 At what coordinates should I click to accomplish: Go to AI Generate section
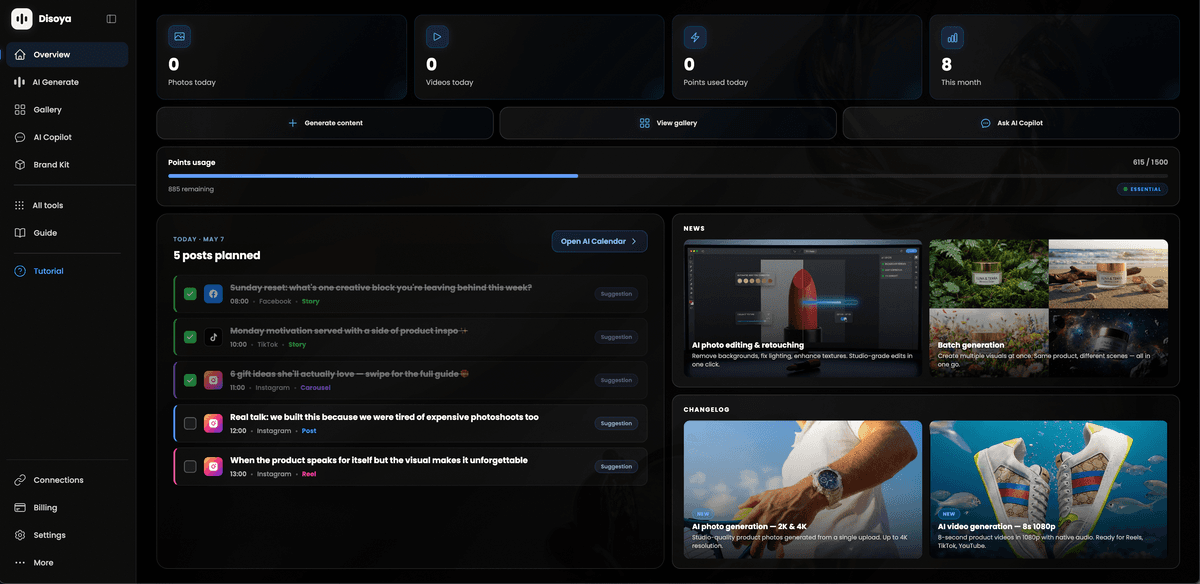pyautogui.click(x=68, y=82)
